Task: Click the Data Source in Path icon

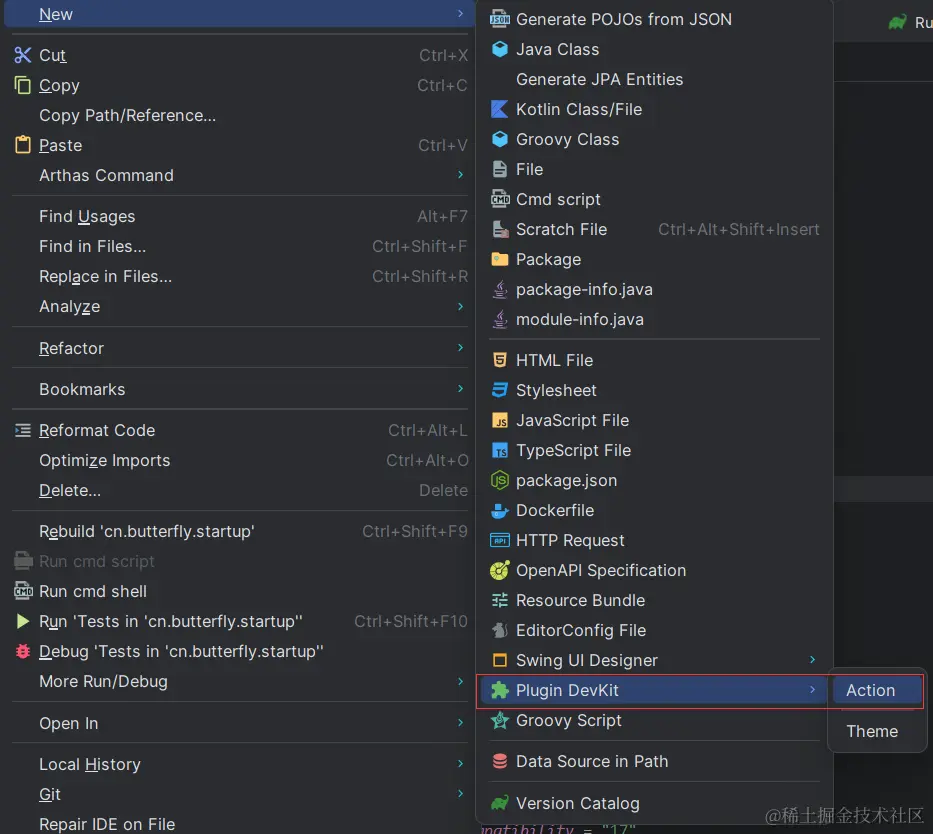Action: (x=500, y=761)
